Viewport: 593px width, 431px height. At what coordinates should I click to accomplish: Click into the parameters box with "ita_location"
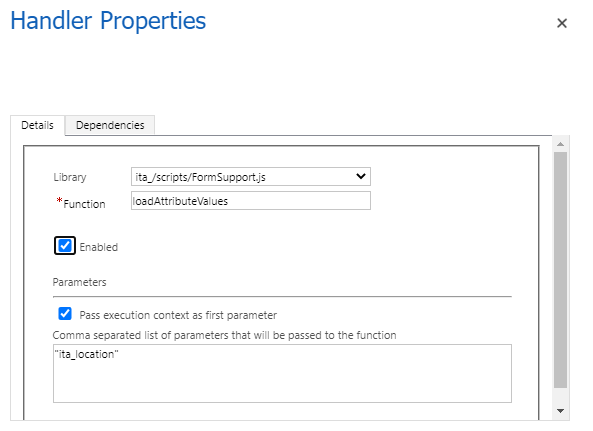(x=282, y=374)
